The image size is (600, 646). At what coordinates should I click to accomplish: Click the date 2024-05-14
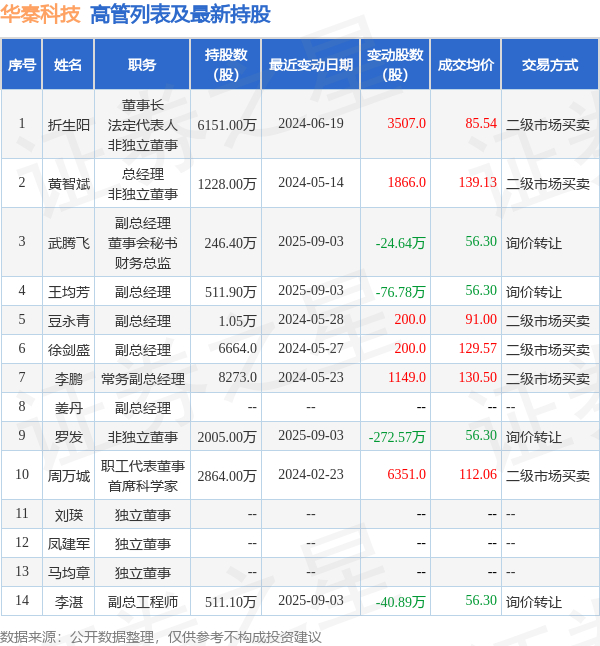tap(311, 182)
